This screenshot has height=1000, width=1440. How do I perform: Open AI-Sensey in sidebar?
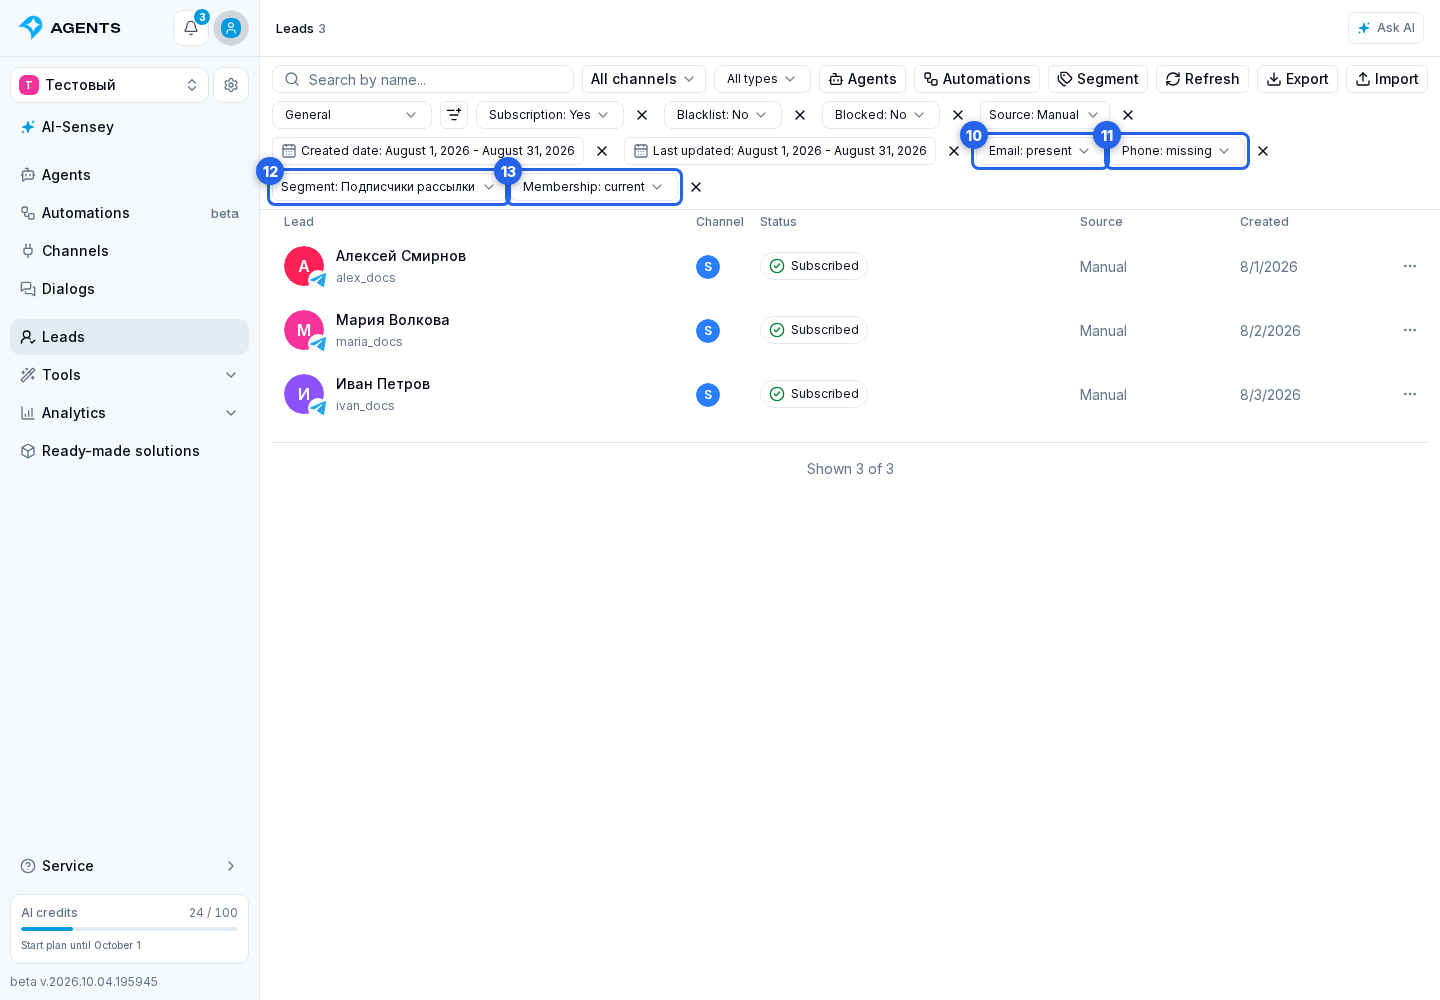point(129,127)
